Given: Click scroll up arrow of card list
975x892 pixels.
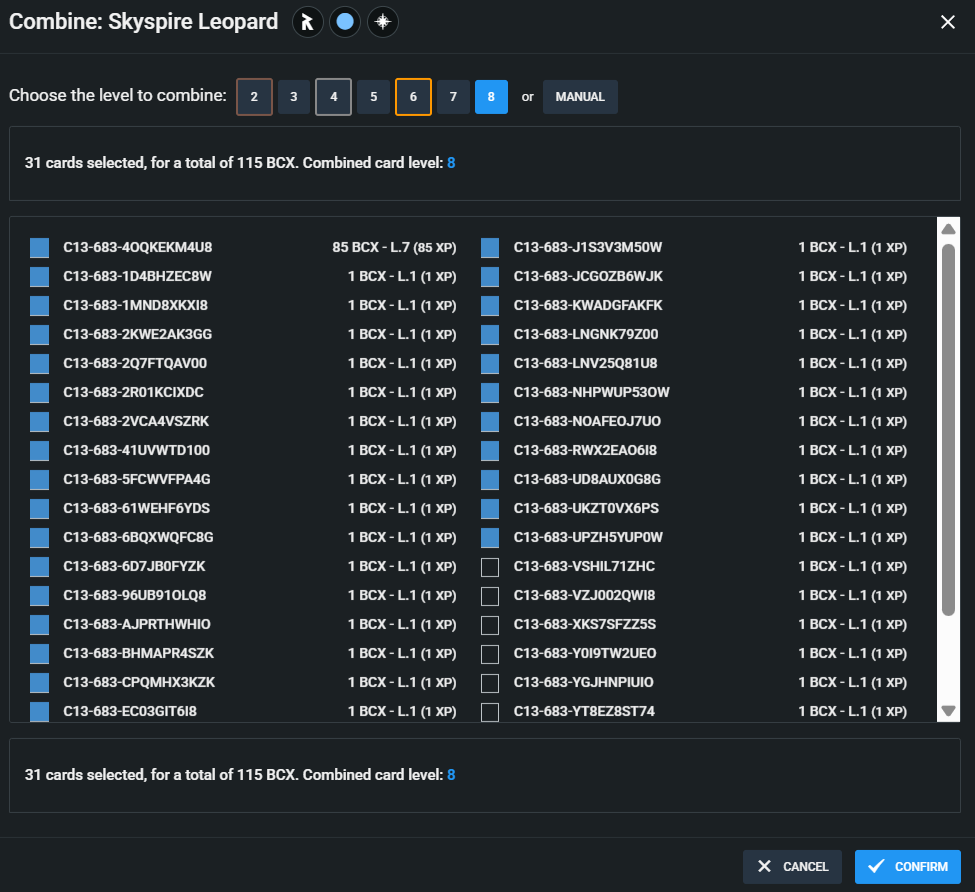Looking at the screenshot, I should point(948,229).
